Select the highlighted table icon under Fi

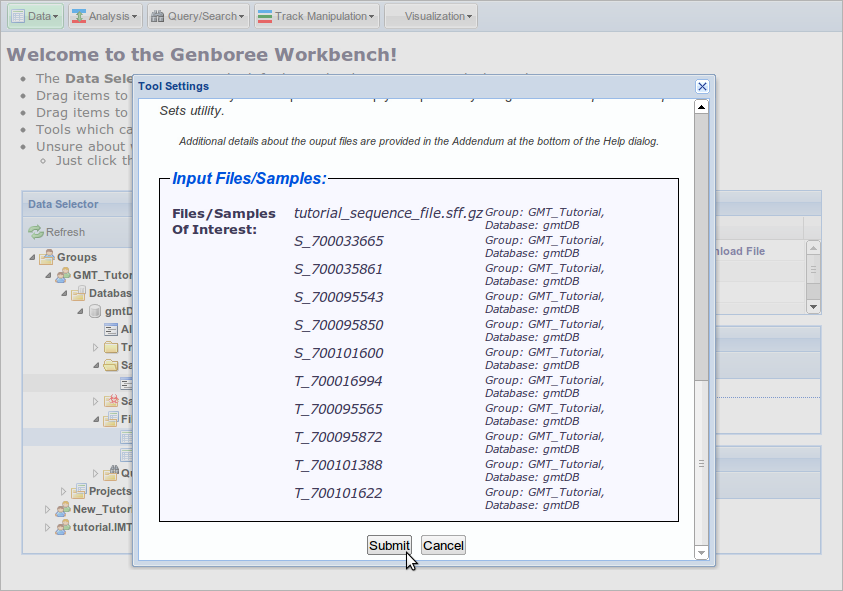126,437
